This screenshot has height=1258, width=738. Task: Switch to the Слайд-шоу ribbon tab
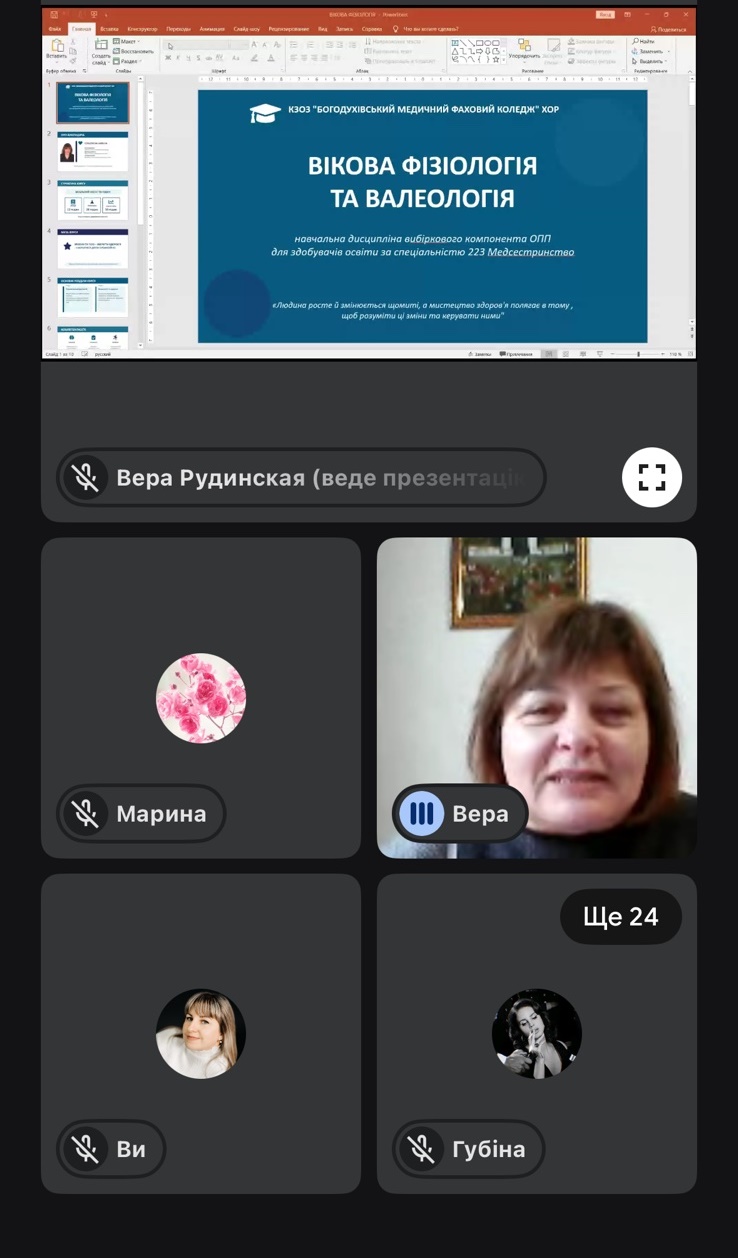coord(247,29)
